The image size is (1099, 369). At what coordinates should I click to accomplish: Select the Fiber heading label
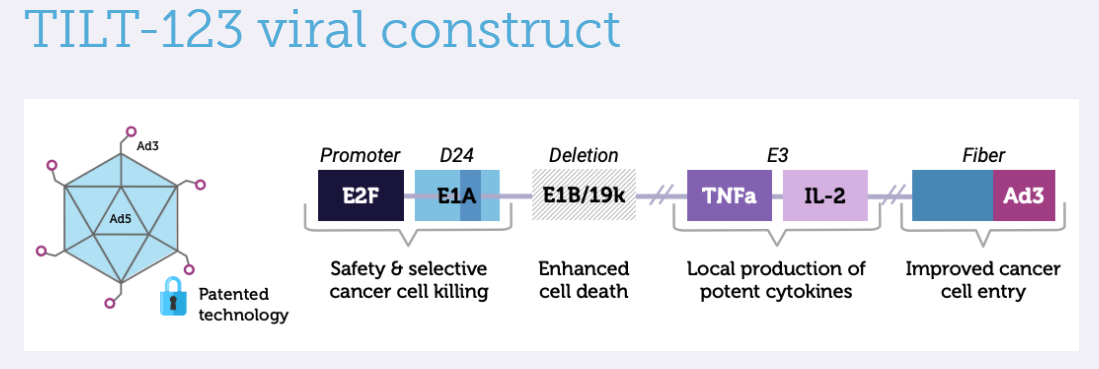(x=983, y=155)
